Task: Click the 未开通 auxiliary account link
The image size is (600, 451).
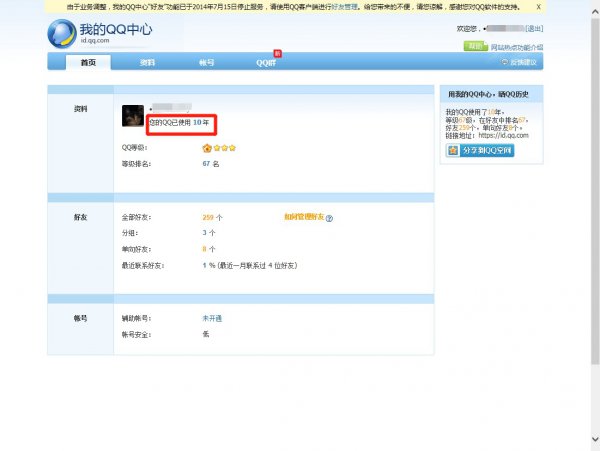Action: click(x=212, y=318)
